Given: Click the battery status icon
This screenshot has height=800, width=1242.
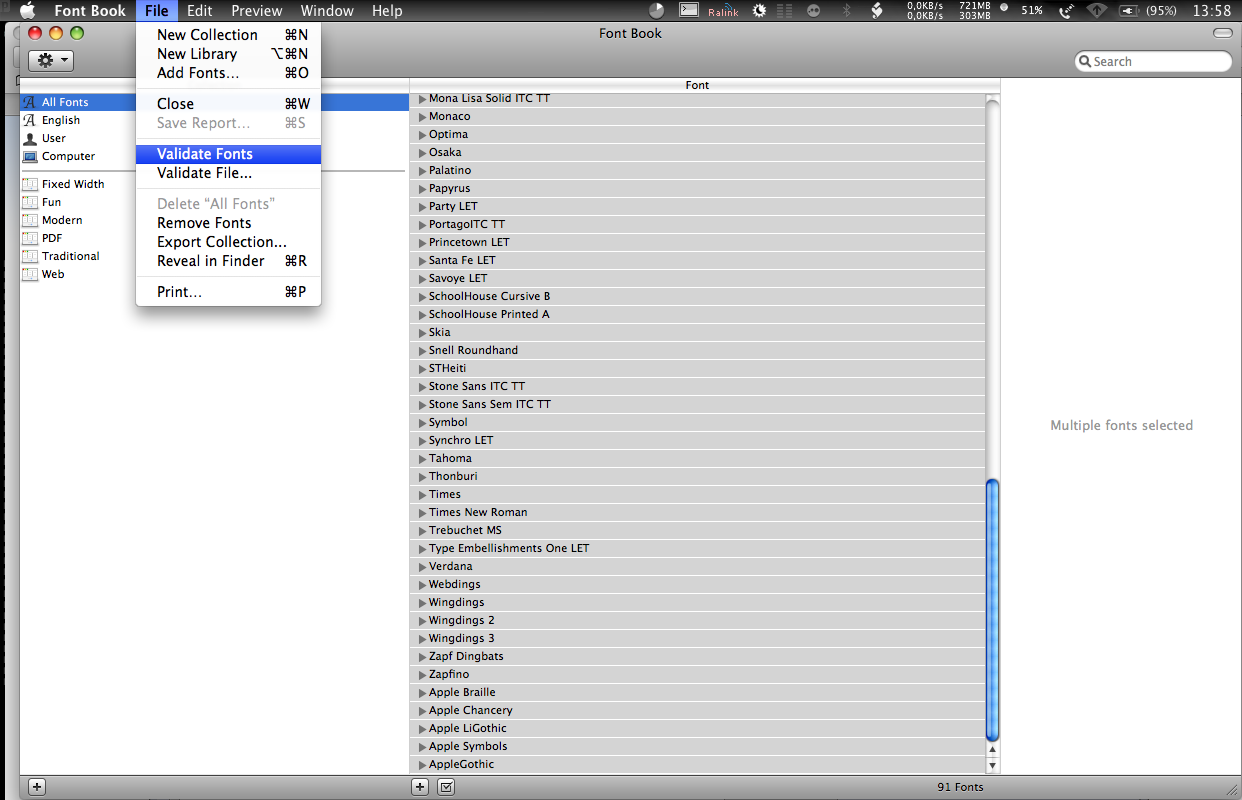Looking at the screenshot, I should coord(1128,11).
